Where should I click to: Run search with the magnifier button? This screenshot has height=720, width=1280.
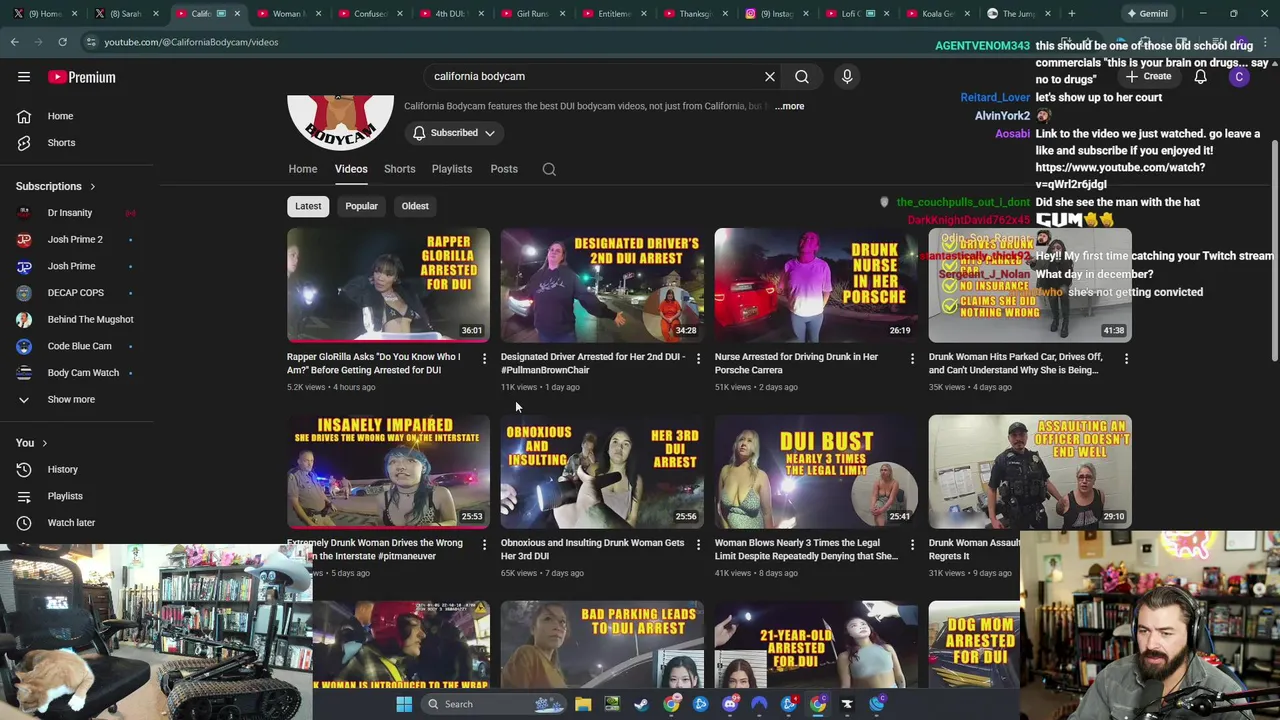[x=802, y=76]
